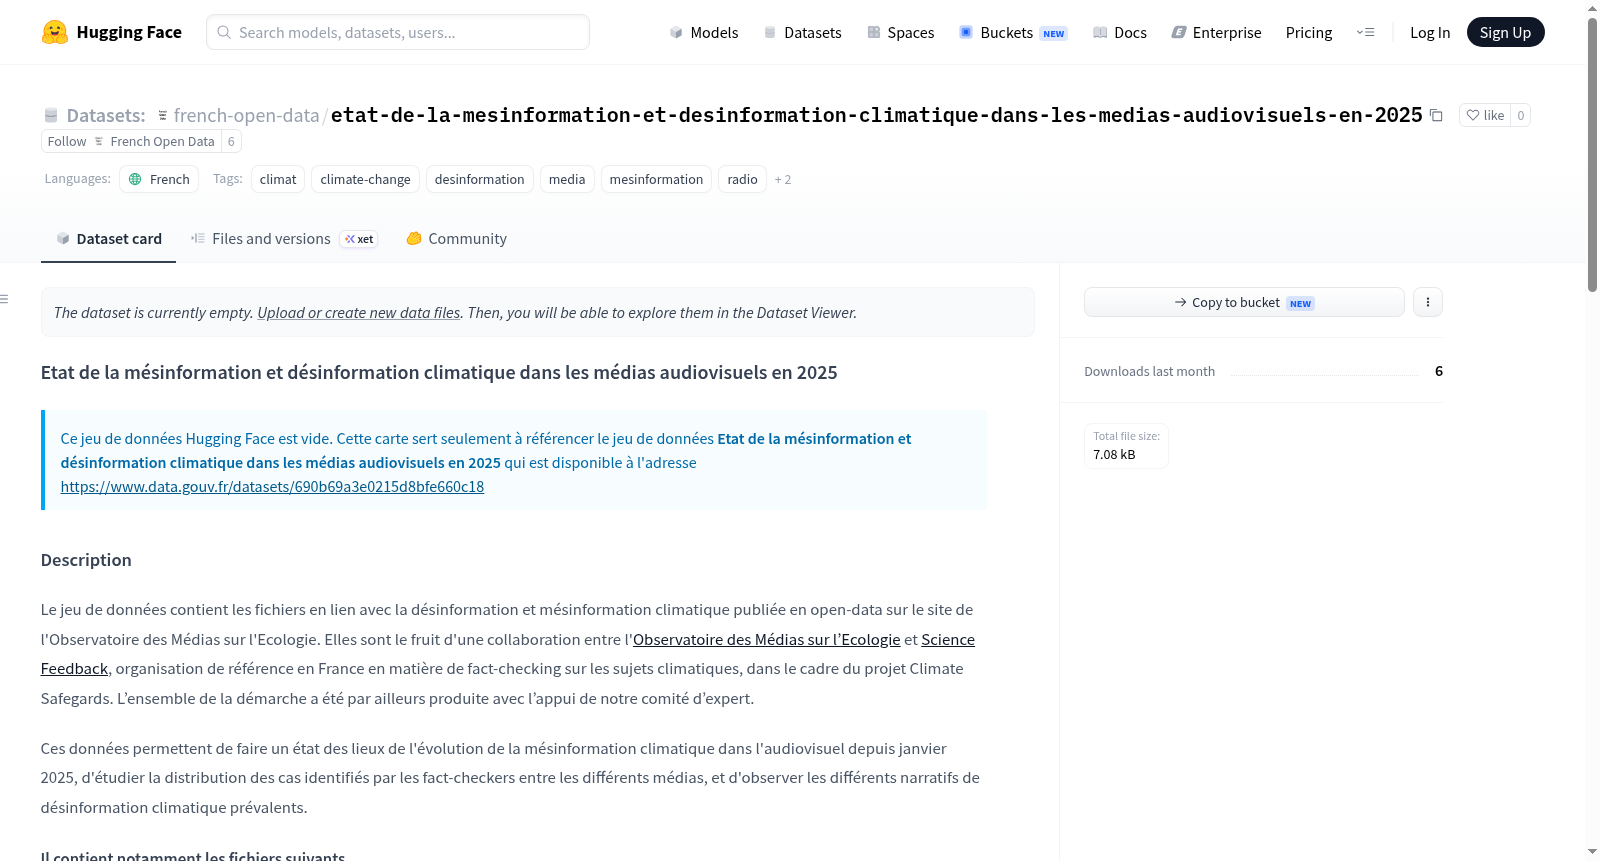Open Observatoire des Médias sur l'Ecologie link

coord(767,640)
